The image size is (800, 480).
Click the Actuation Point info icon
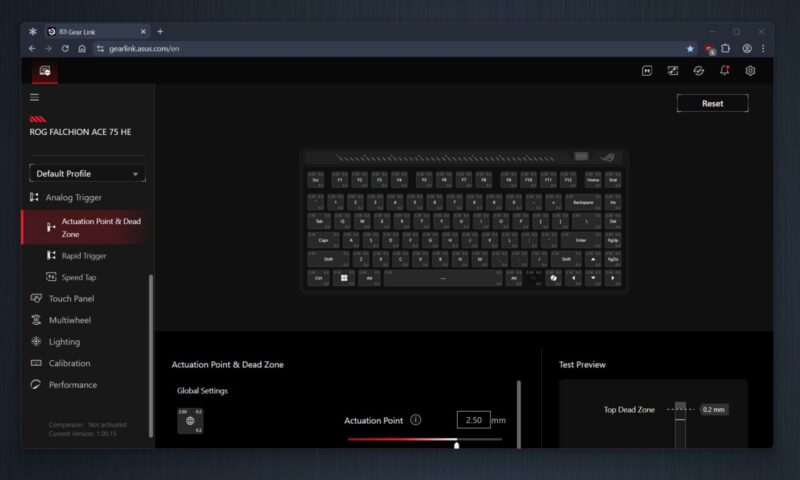click(416, 420)
